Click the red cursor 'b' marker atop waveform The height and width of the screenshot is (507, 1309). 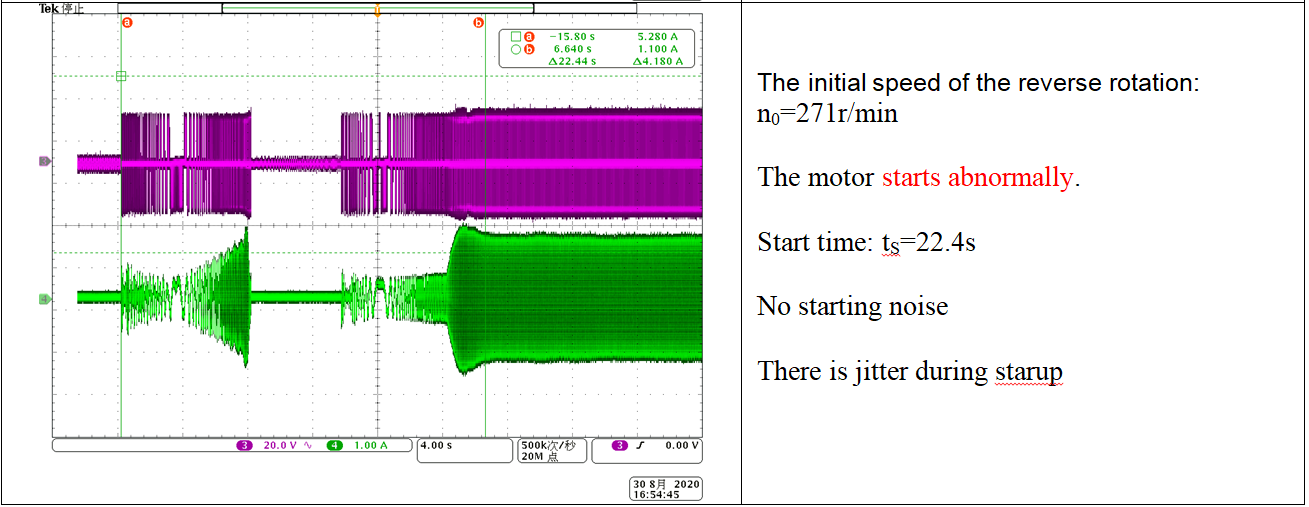coord(478,23)
